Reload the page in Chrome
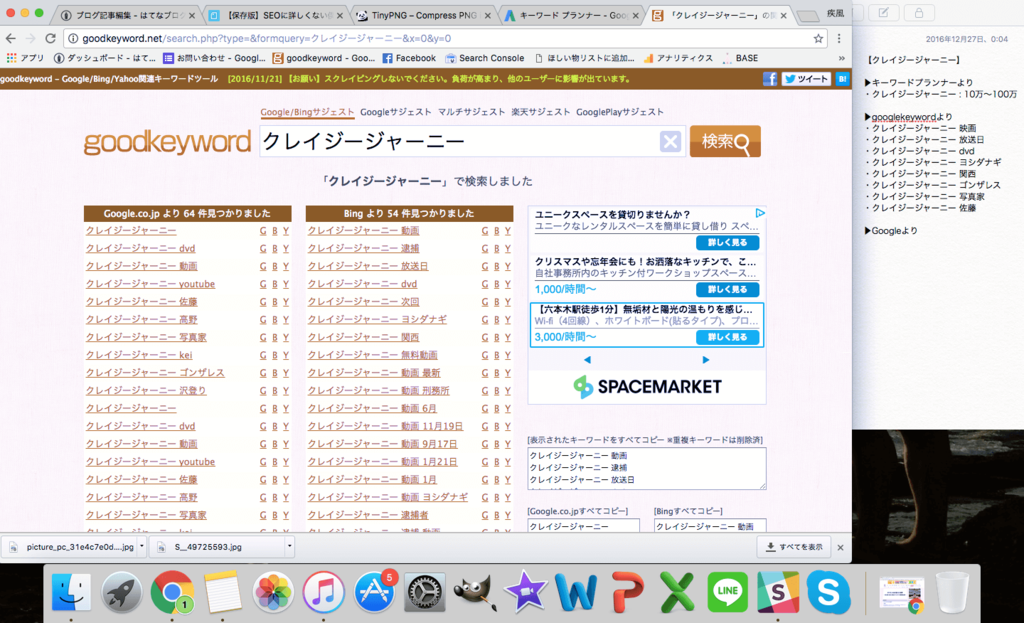 50,39
